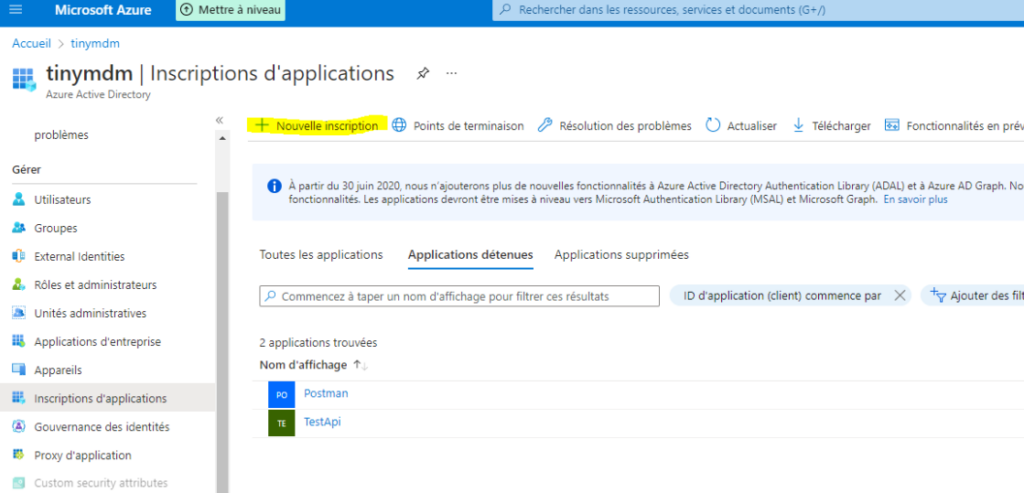Follow the En savoir plus link

(916, 199)
